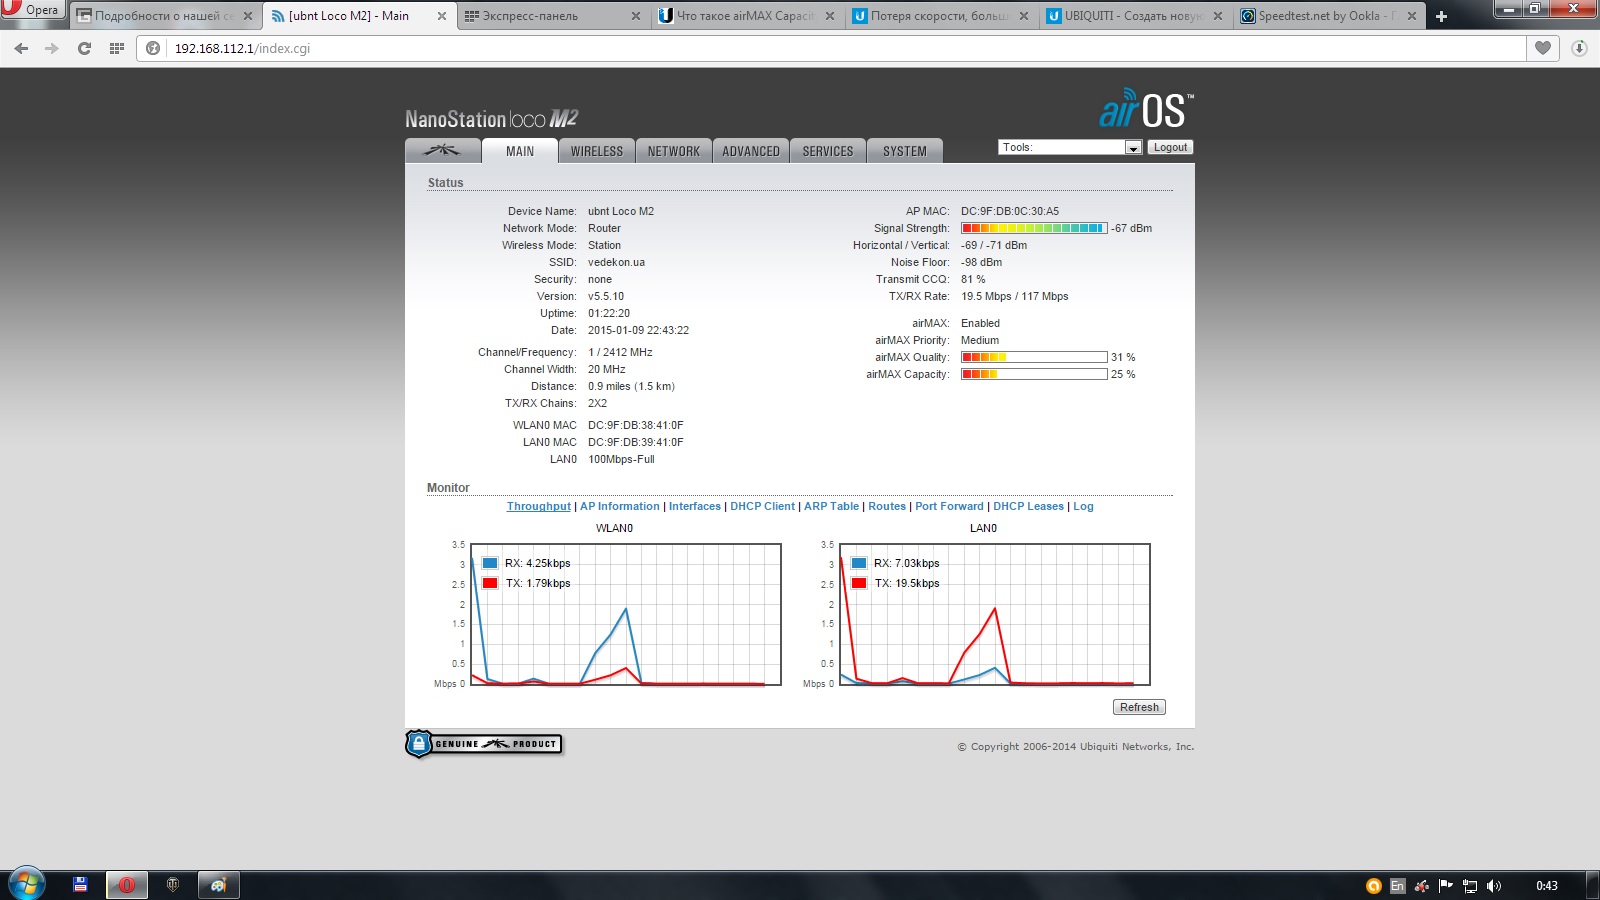The height and width of the screenshot is (900, 1600).
Task: Click the Opera taskbar icon
Action: pos(127,884)
